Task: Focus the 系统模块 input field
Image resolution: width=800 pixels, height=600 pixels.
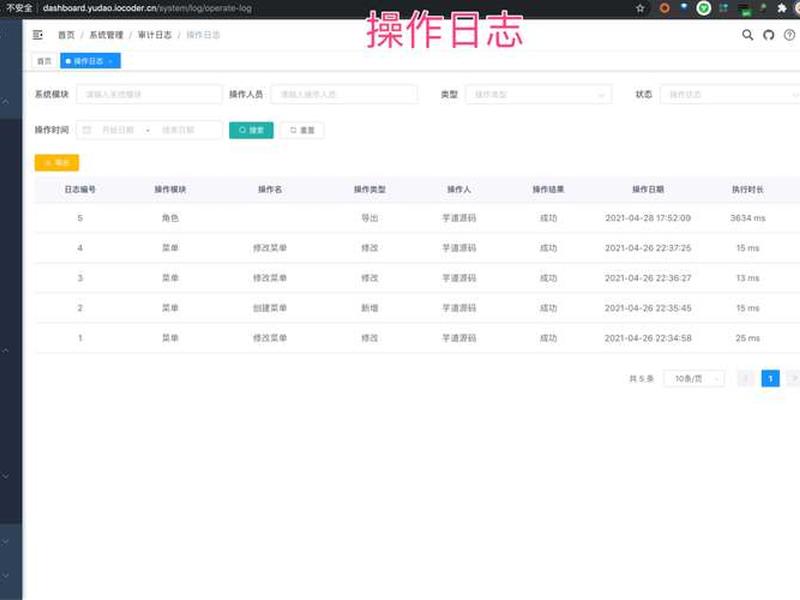Action: (x=149, y=94)
